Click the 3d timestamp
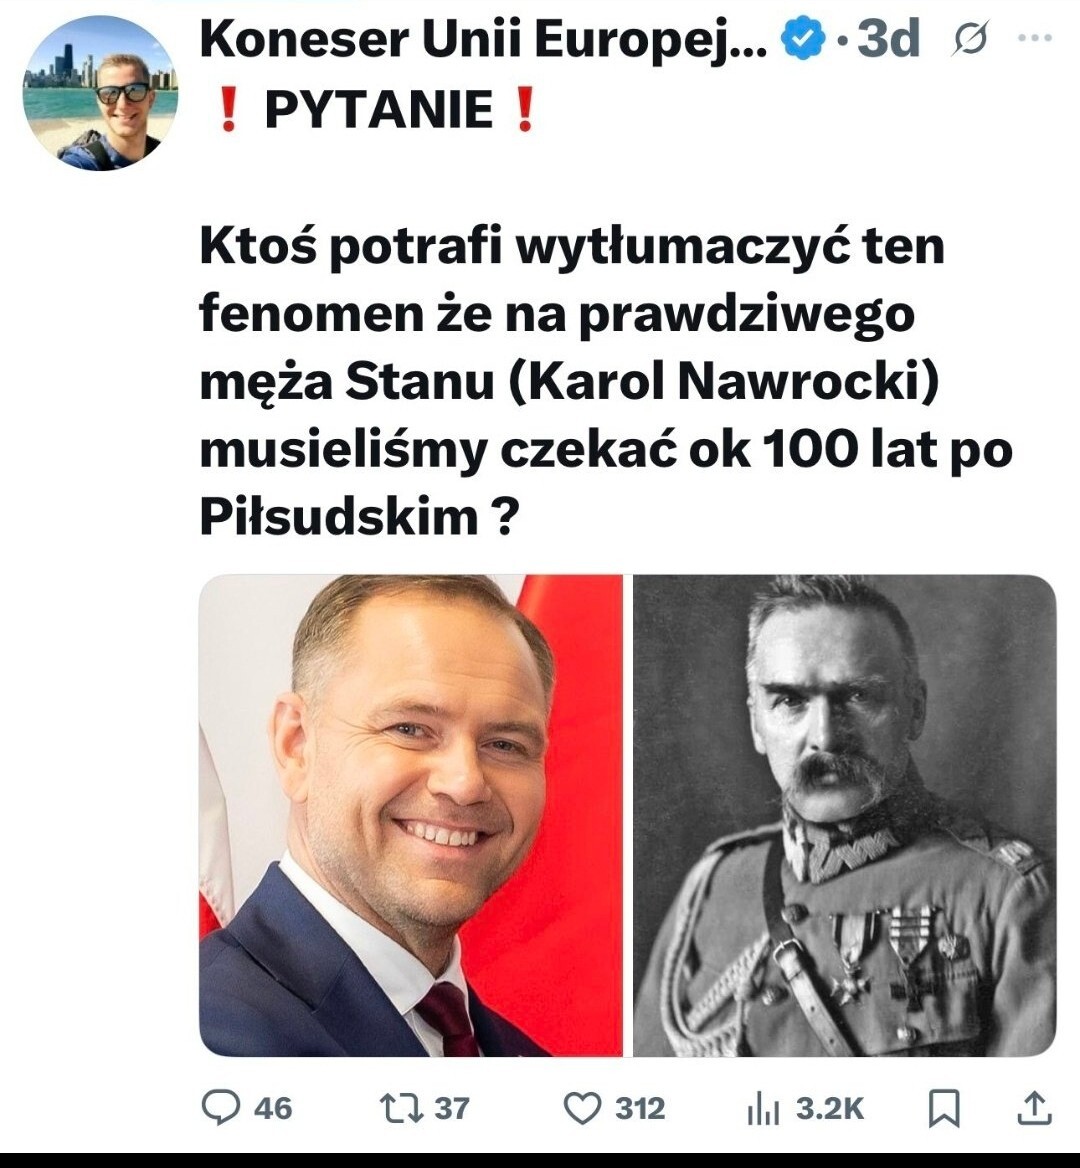The width and height of the screenshot is (1080, 1168). click(889, 40)
